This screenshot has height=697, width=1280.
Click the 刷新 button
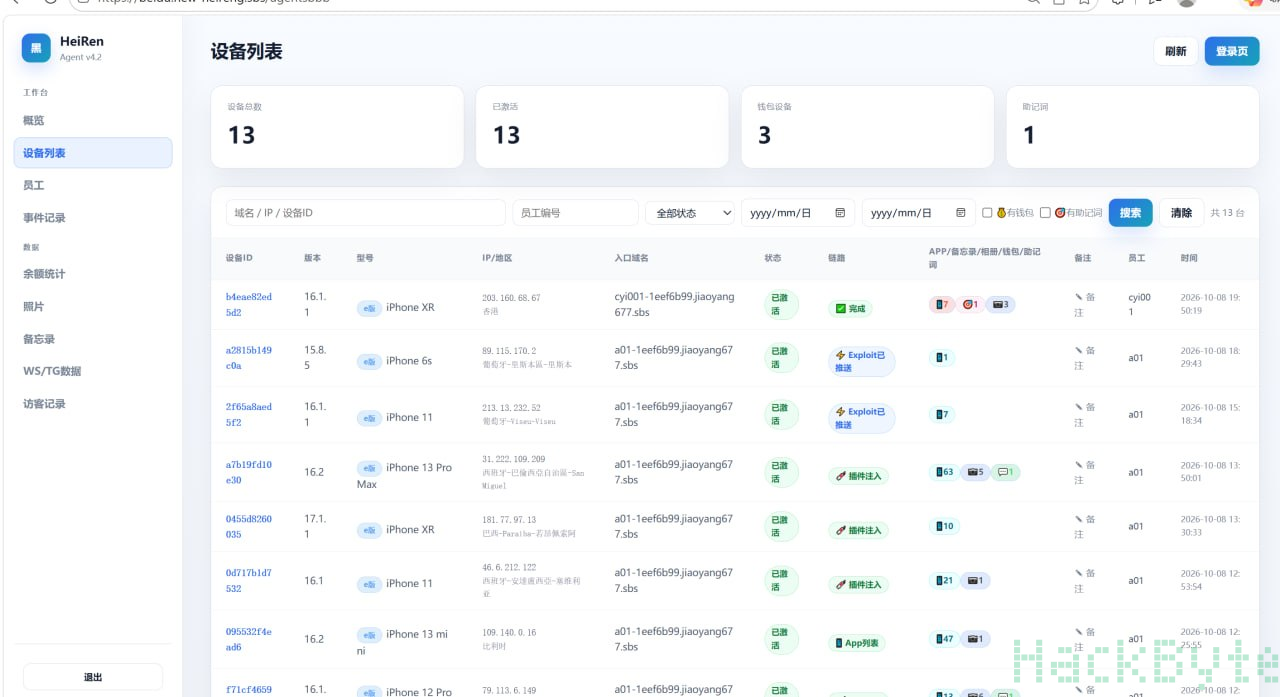coord(1176,51)
